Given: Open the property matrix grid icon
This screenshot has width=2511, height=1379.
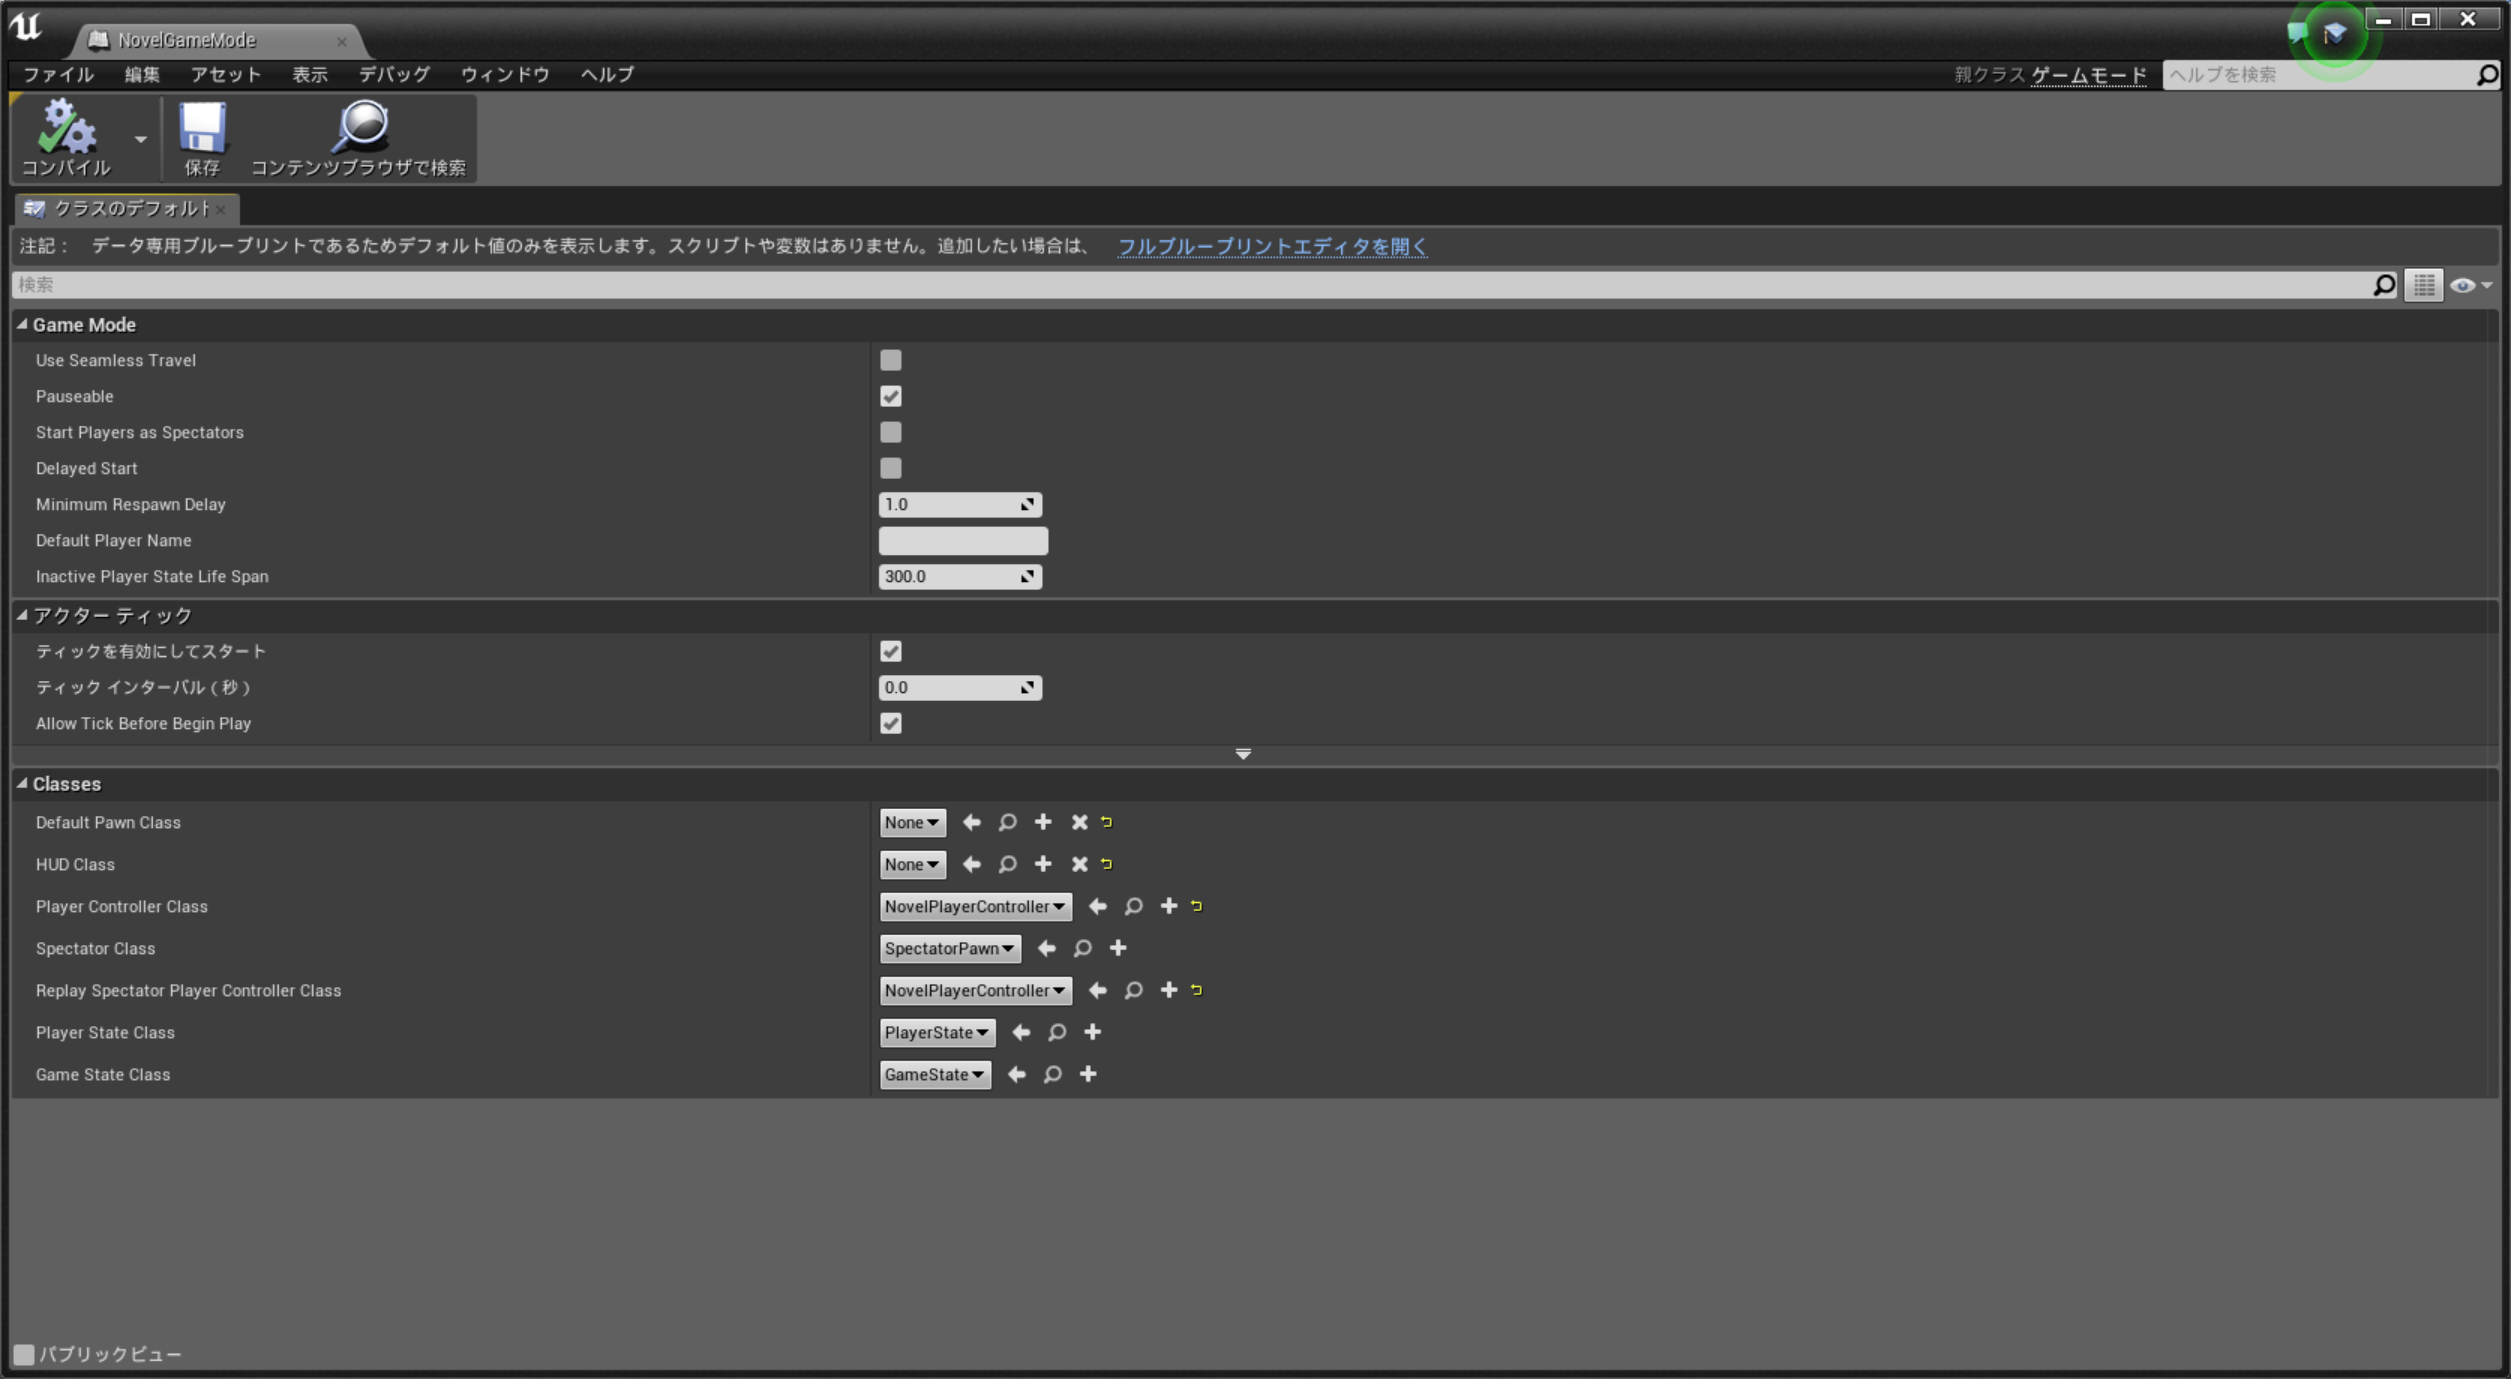Looking at the screenshot, I should 2424,285.
